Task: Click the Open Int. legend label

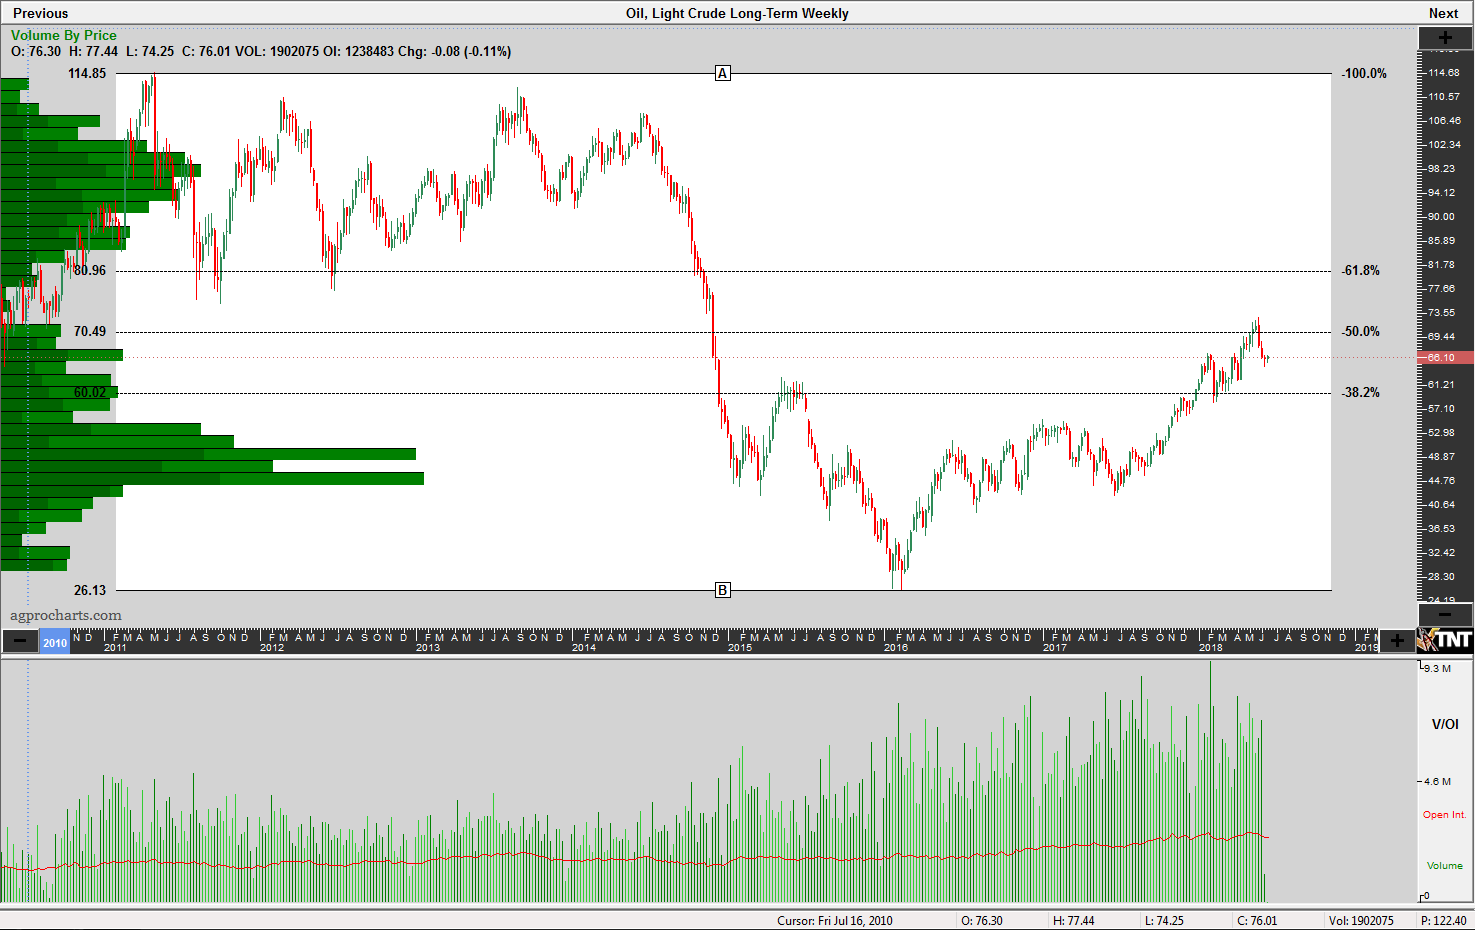Action: coord(1444,814)
